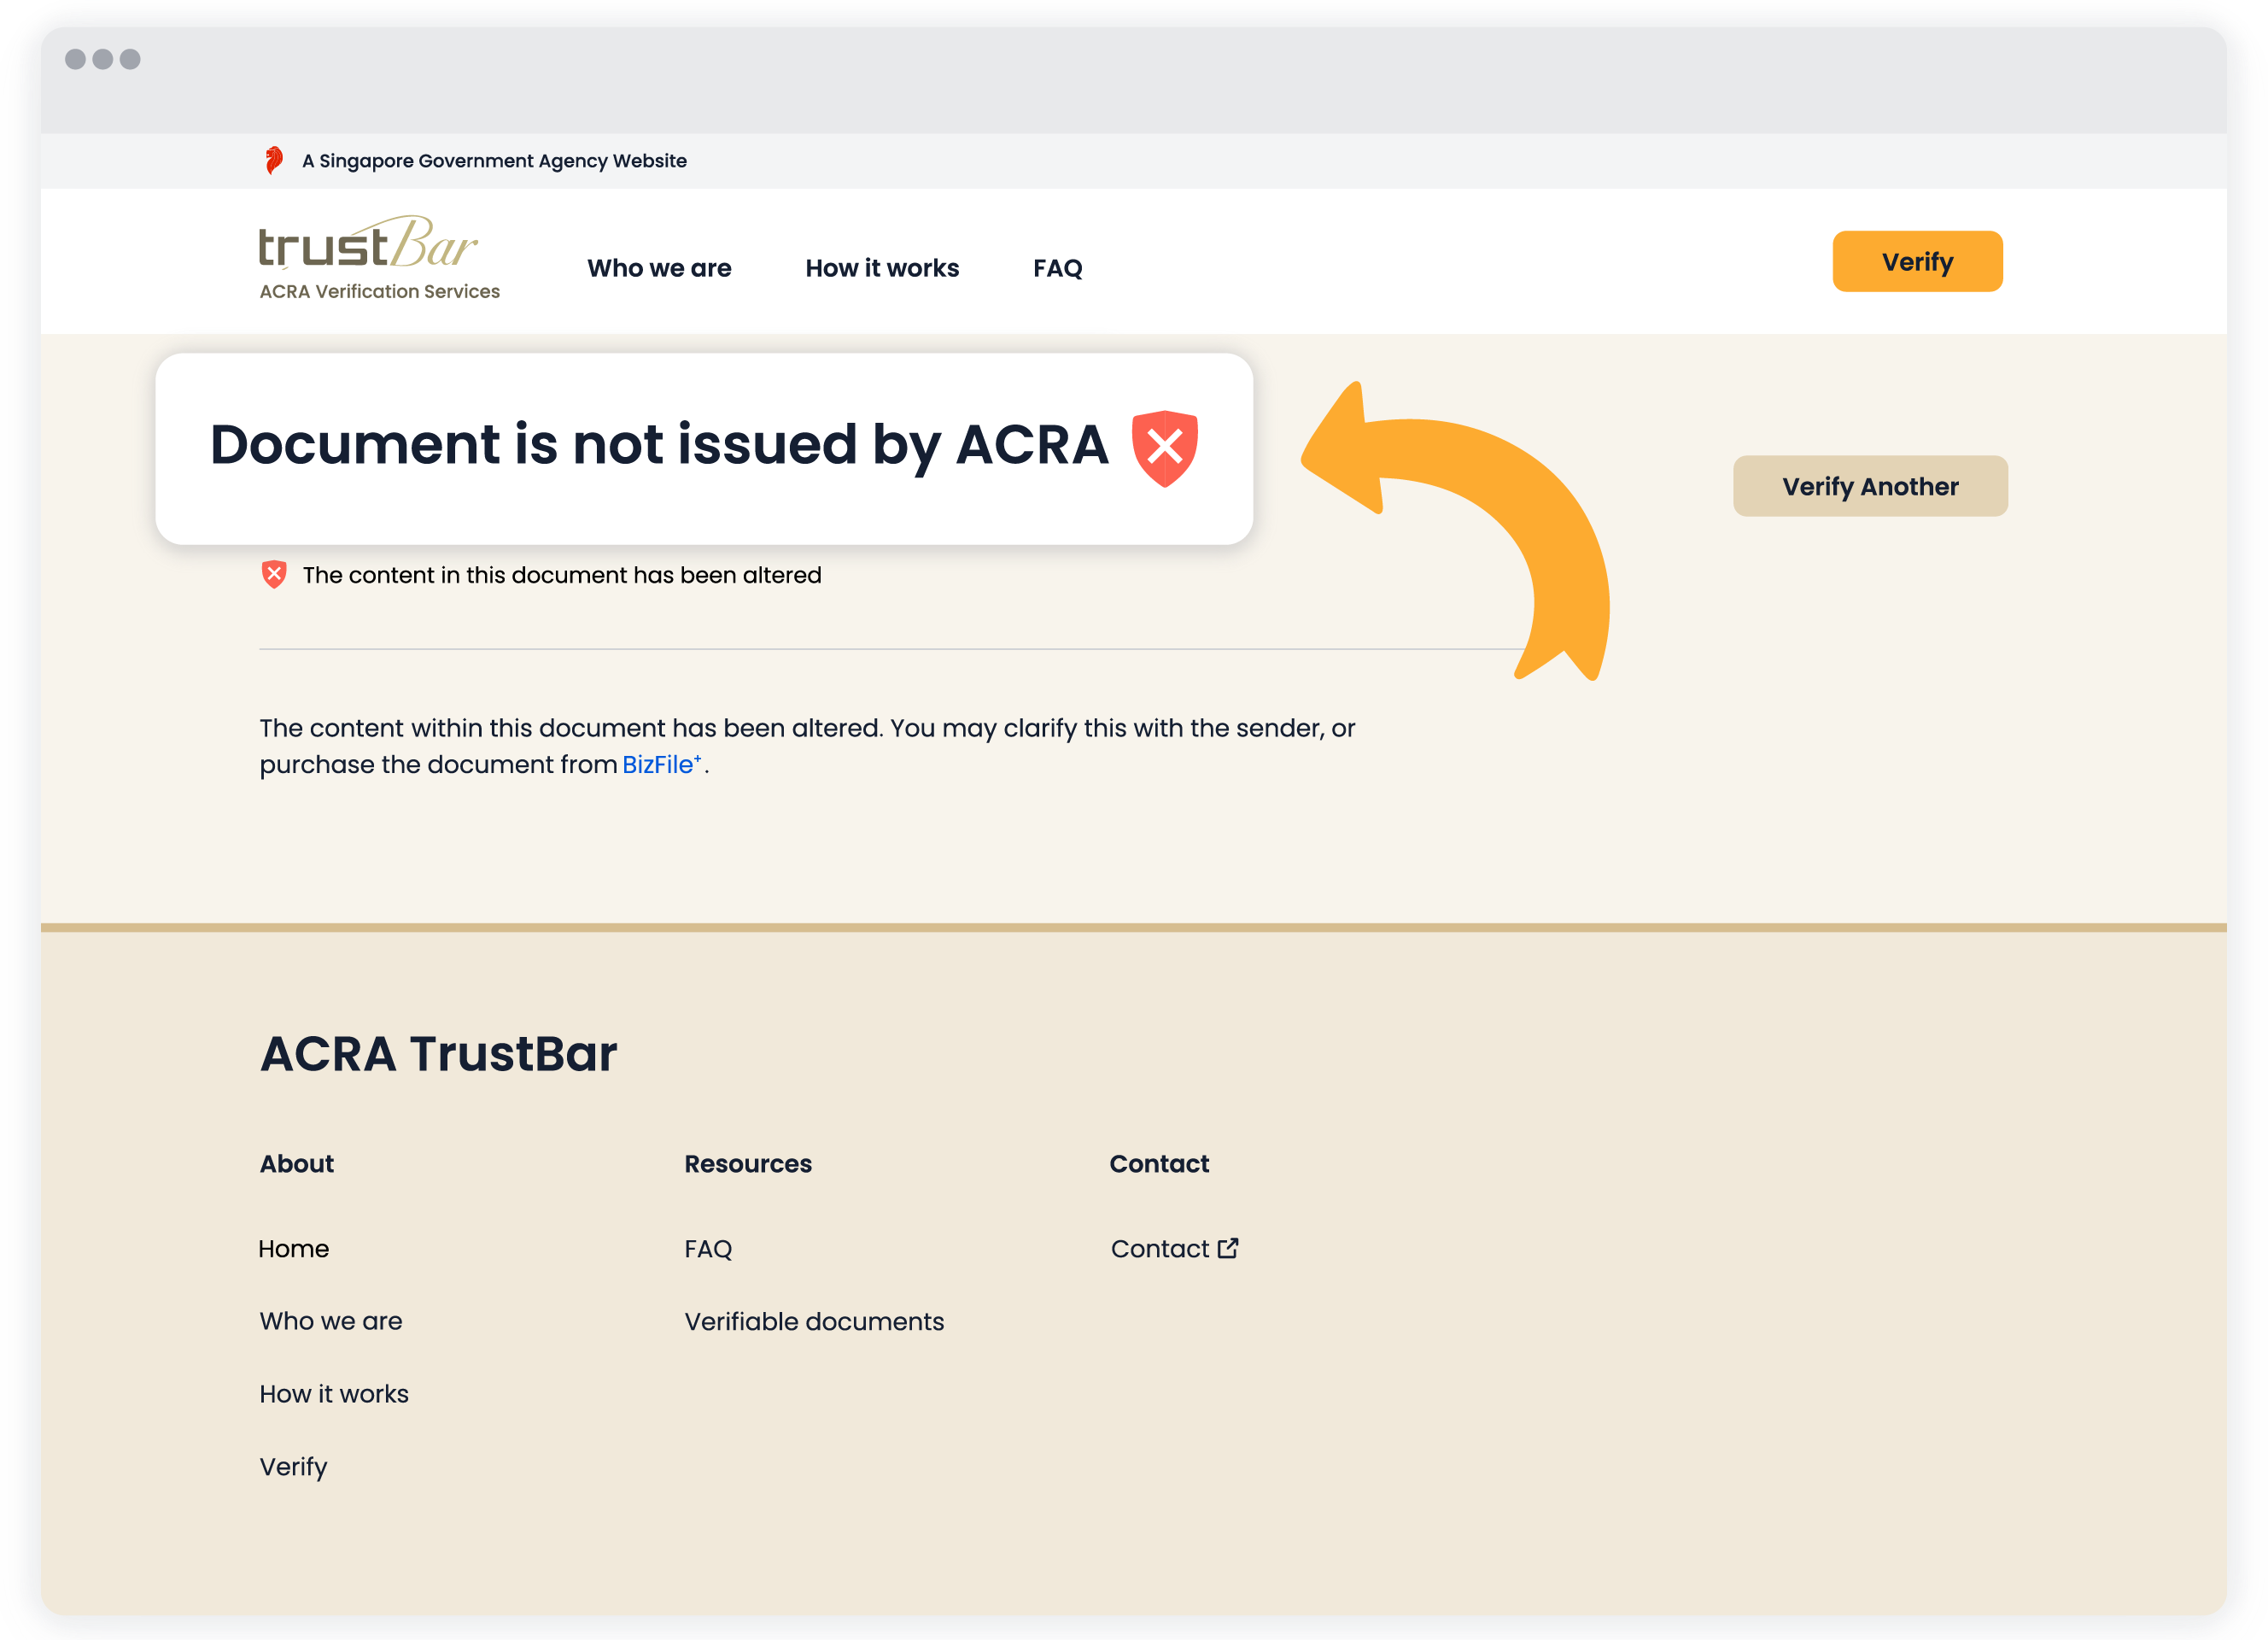Click Home in the About footer column
This screenshot has width=2268, height=1640.
coord(293,1248)
